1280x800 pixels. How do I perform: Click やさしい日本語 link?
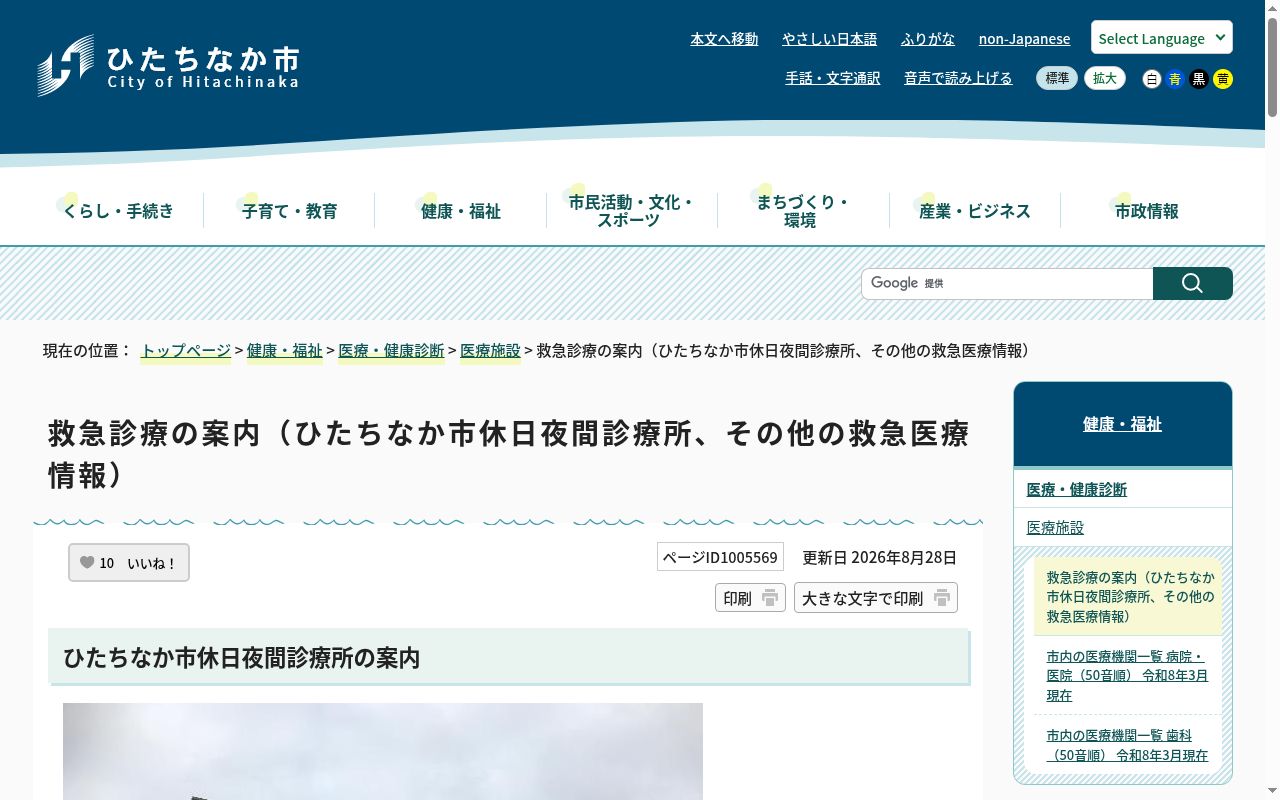click(x=829, y=39)
